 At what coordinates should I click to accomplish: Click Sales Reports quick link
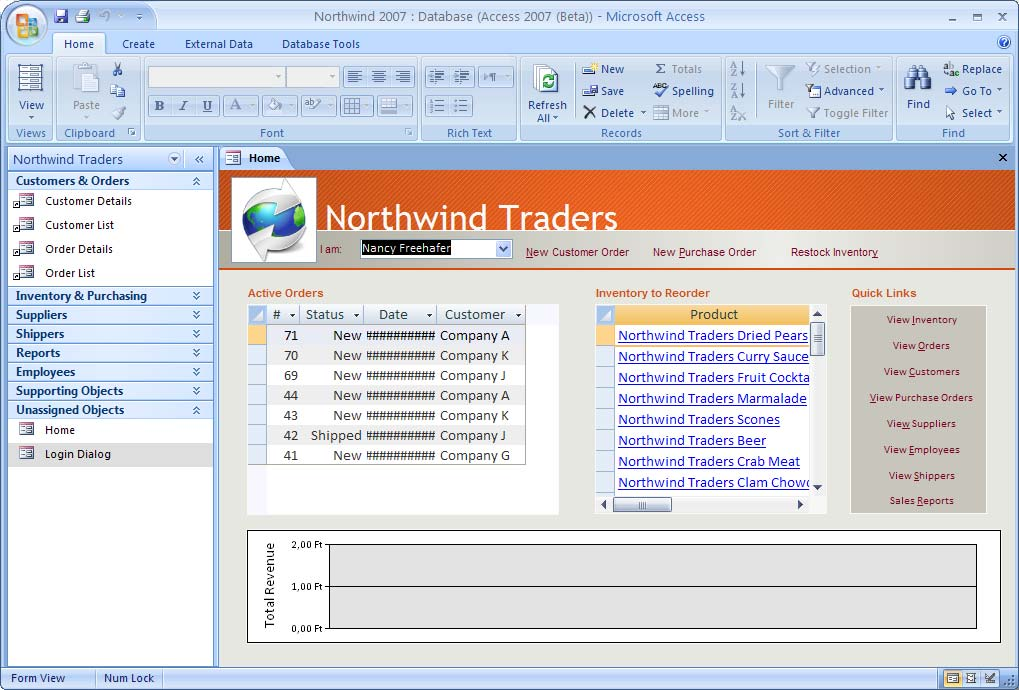(x=922, y=501)
